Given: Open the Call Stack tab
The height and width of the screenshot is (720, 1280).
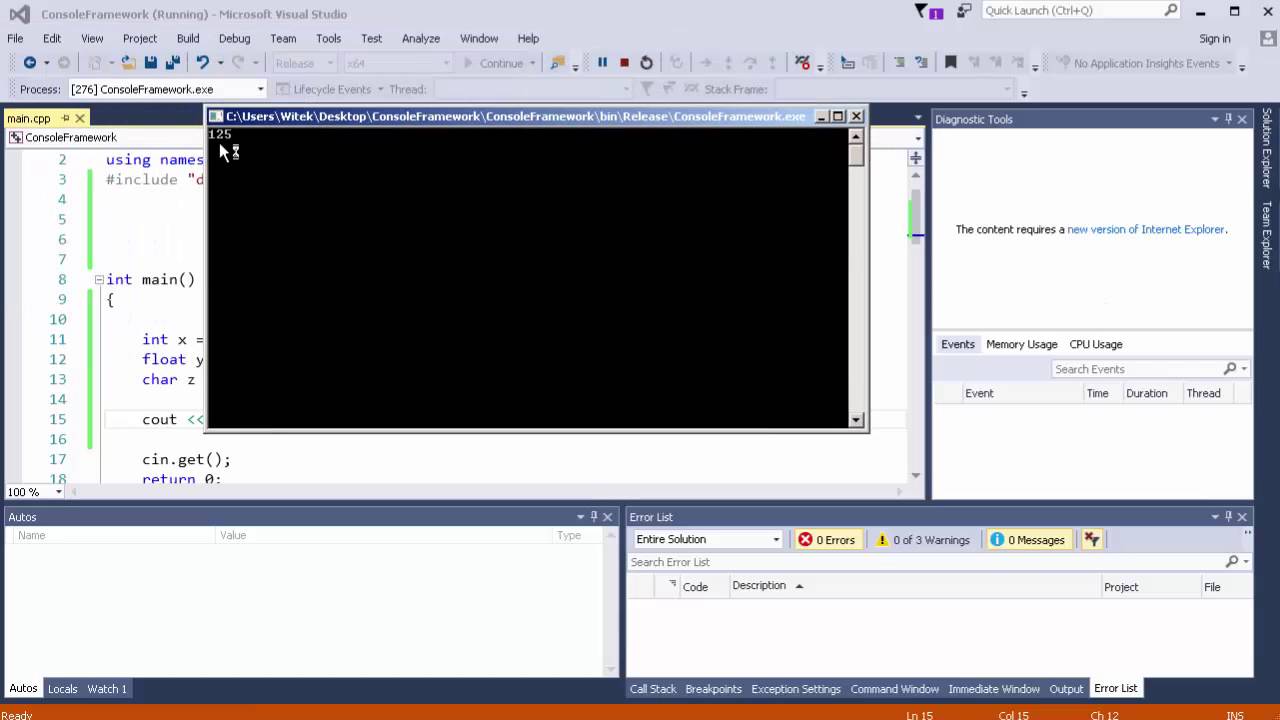Looking at the screenshot, I should click(653, 689).
